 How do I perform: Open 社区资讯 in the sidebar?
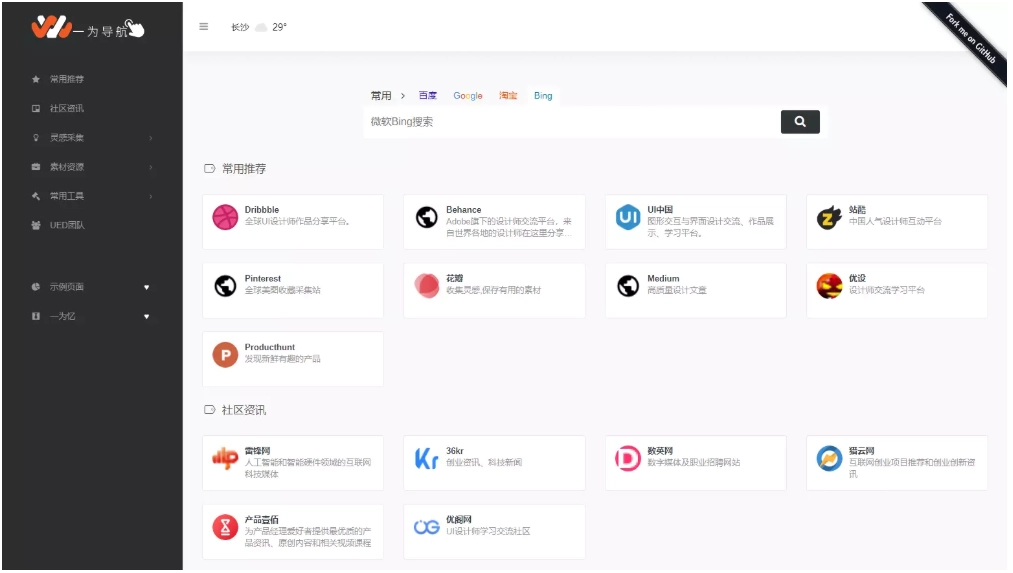tap(67, 109)
